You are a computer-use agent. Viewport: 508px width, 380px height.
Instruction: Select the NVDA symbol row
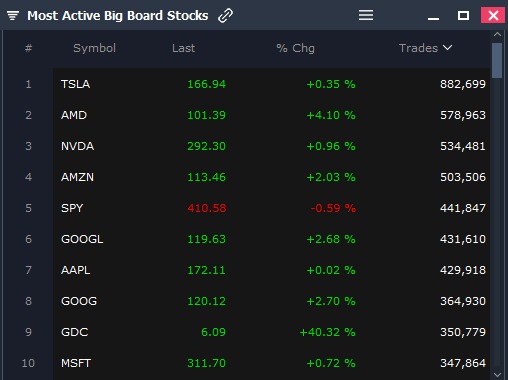tap(271, 146)
